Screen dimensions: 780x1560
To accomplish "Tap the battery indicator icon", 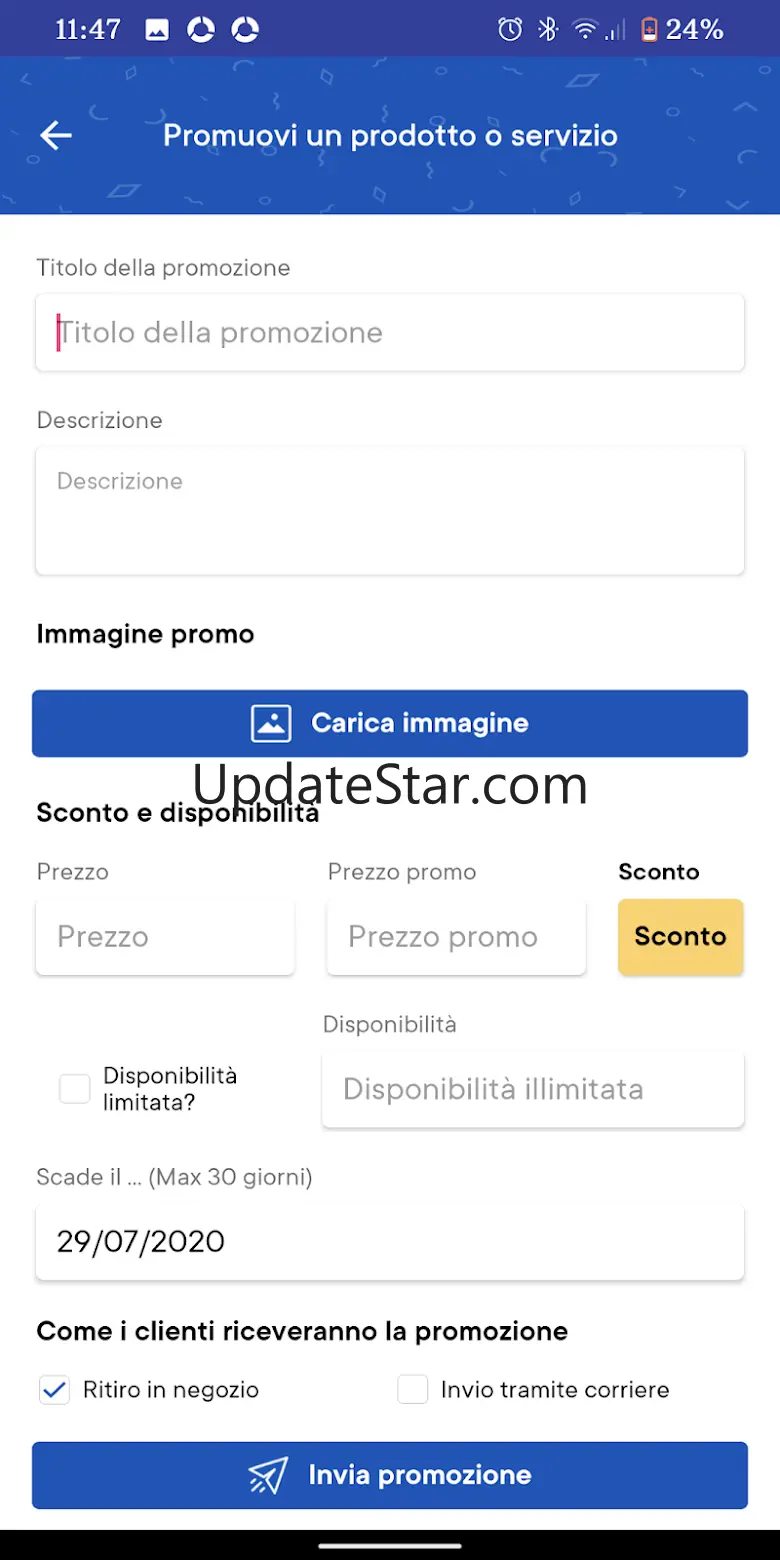I will pos(649,30).
